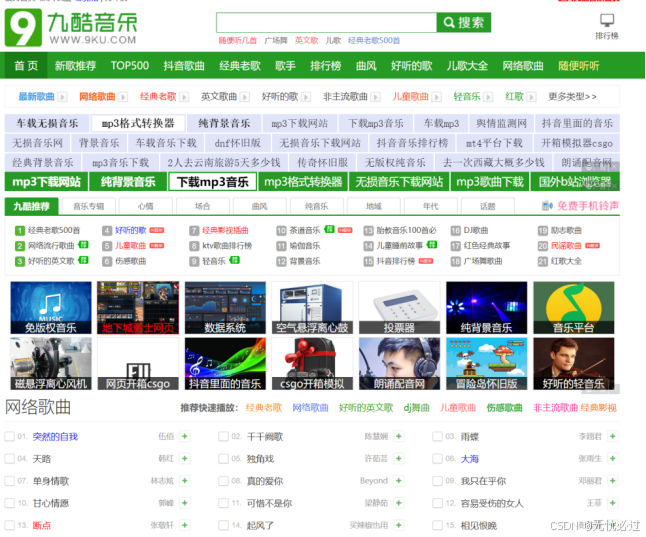The width and height of the screenshot is (646, 537).
Task: Add 大海 using its plus icon
Action: click(x=613, y=458)
